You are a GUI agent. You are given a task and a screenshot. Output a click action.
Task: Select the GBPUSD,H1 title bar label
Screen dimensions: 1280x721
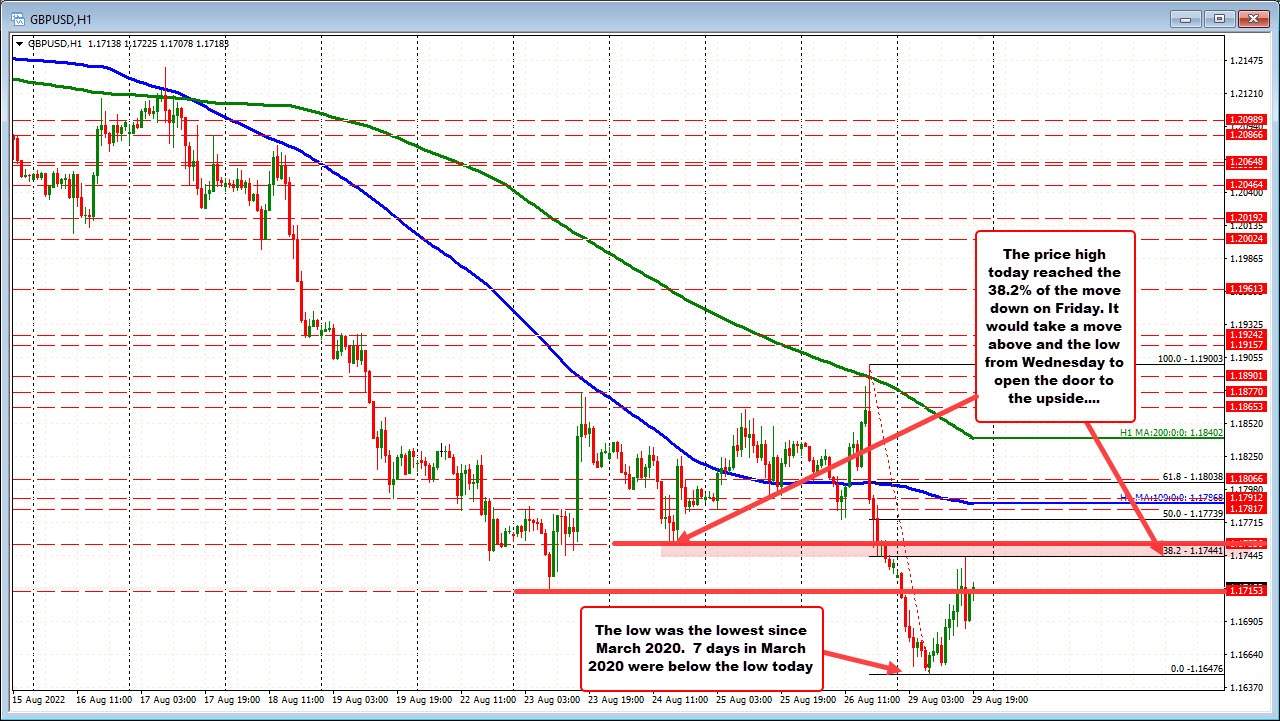pyautogui.click(x=60, y=17)
